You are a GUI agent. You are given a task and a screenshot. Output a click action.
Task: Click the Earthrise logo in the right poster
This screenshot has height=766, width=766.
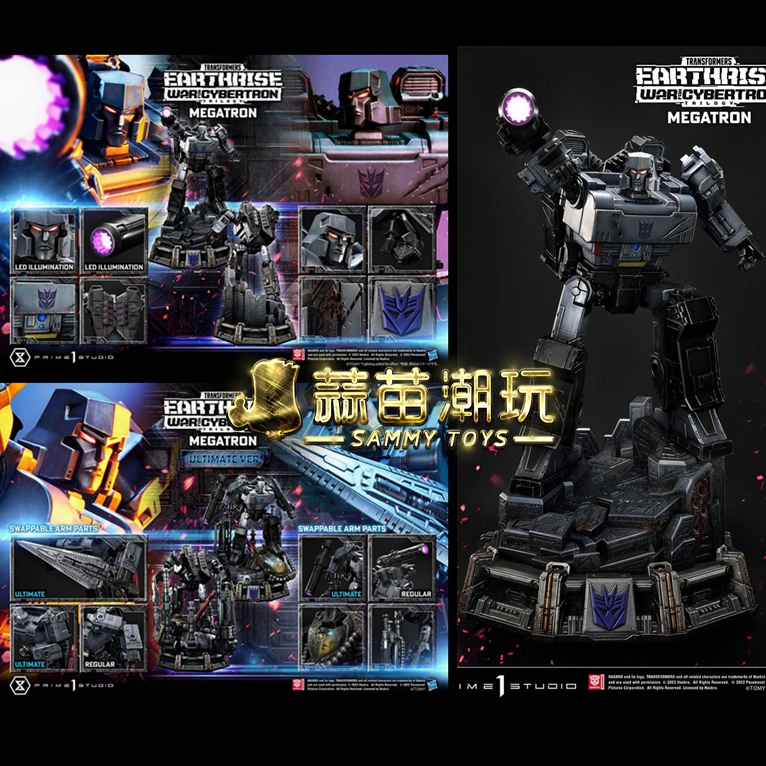pyautogui.click(x=701, y=81)
